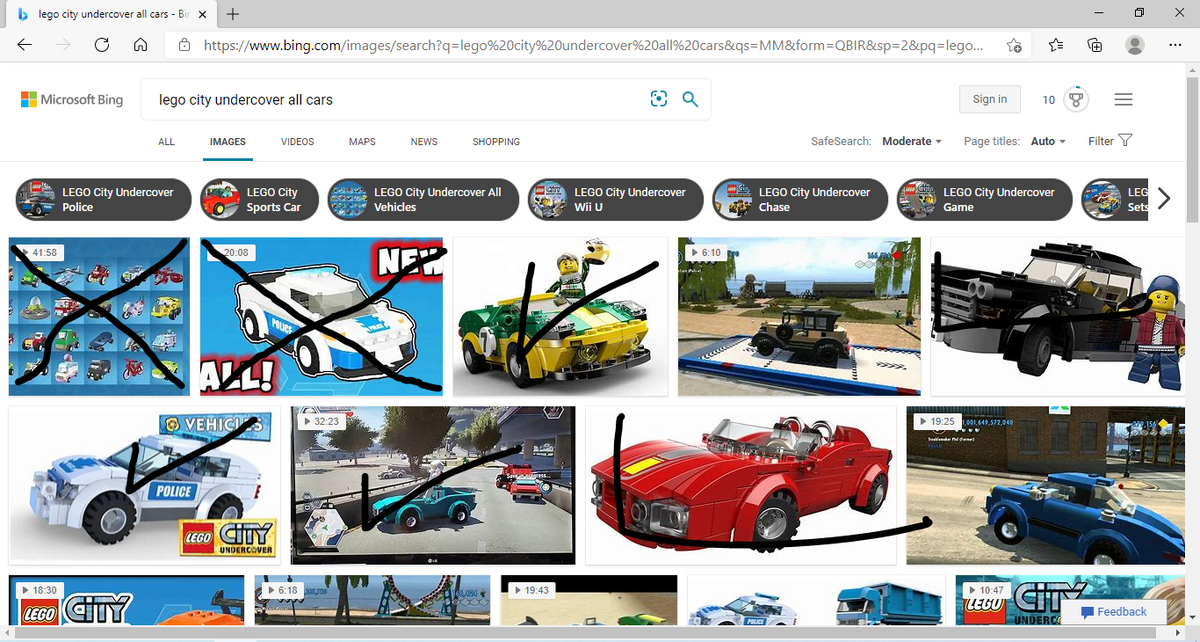Open the SHOPPING tab
The height and width of the screenshot is (642, 1200).
tap(496, 142)
